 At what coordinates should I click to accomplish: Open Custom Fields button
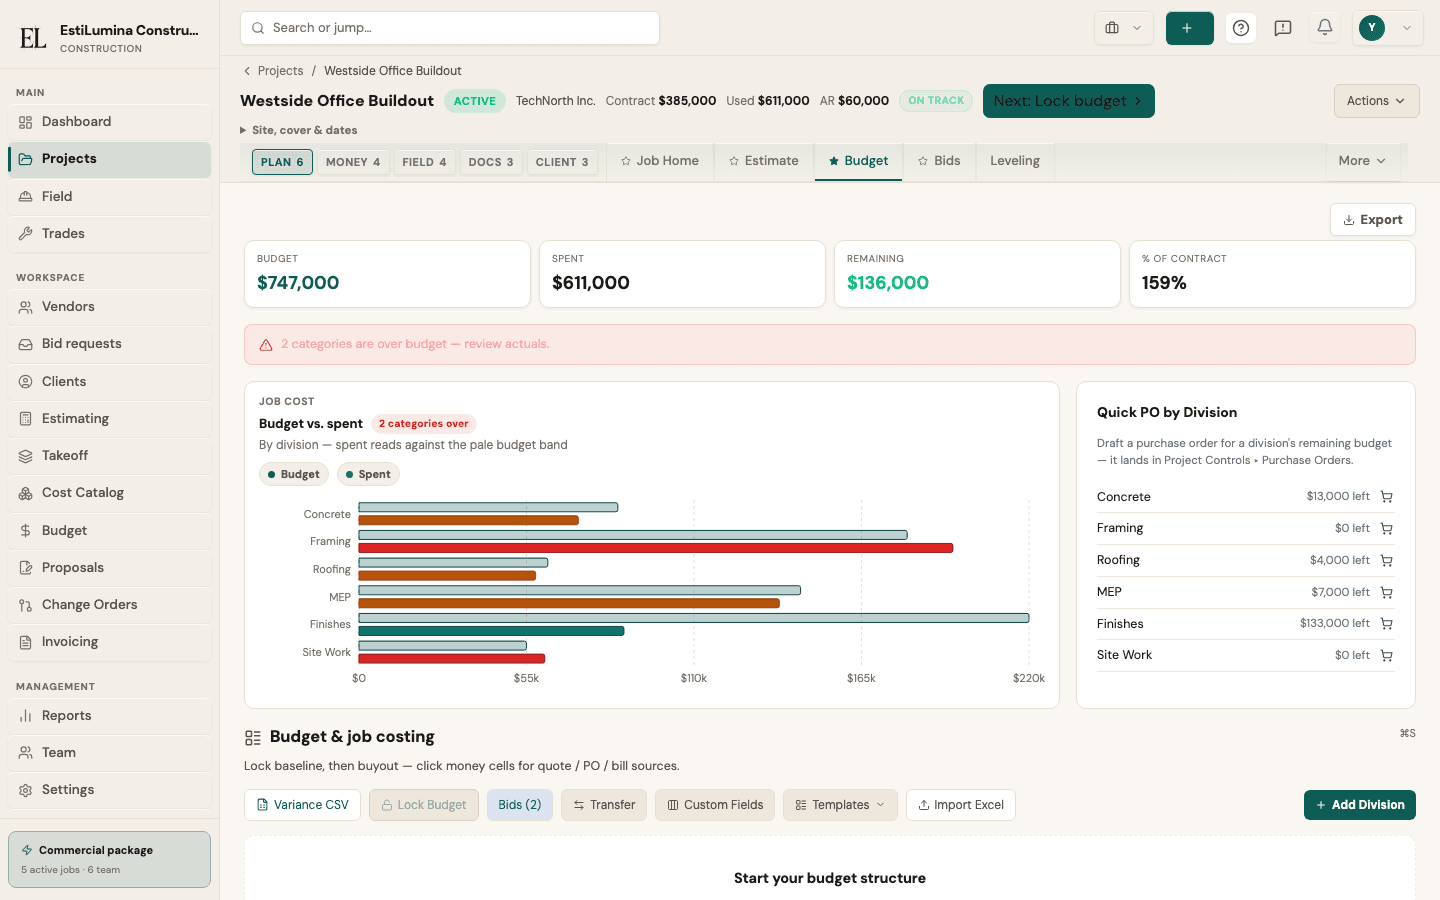pyautogui.click(x=715, y=805)
